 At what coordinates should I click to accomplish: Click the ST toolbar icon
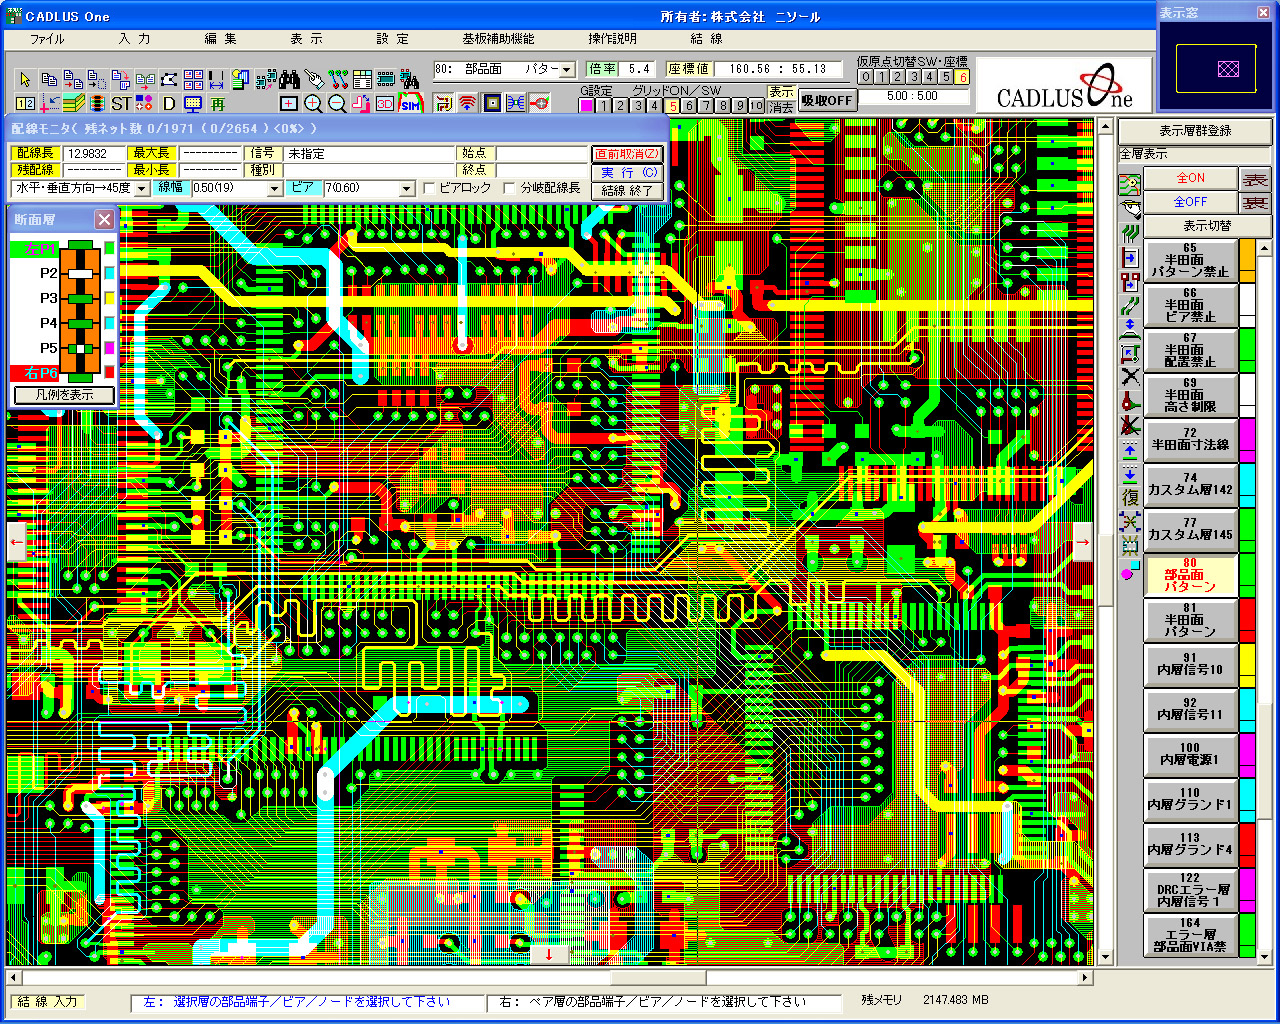coord(121,104)
